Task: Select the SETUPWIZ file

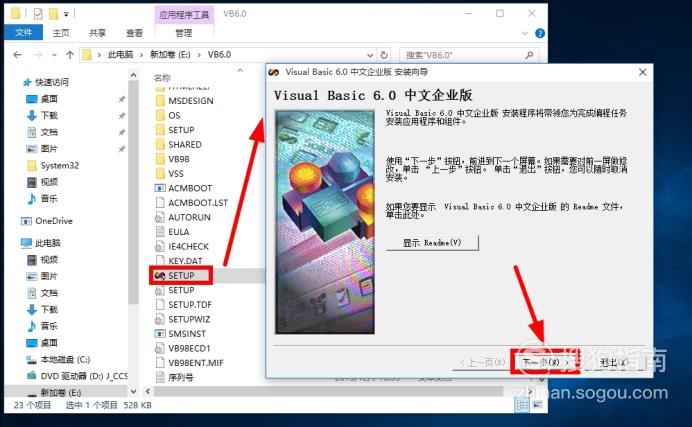Action: (x=189, y=319)
